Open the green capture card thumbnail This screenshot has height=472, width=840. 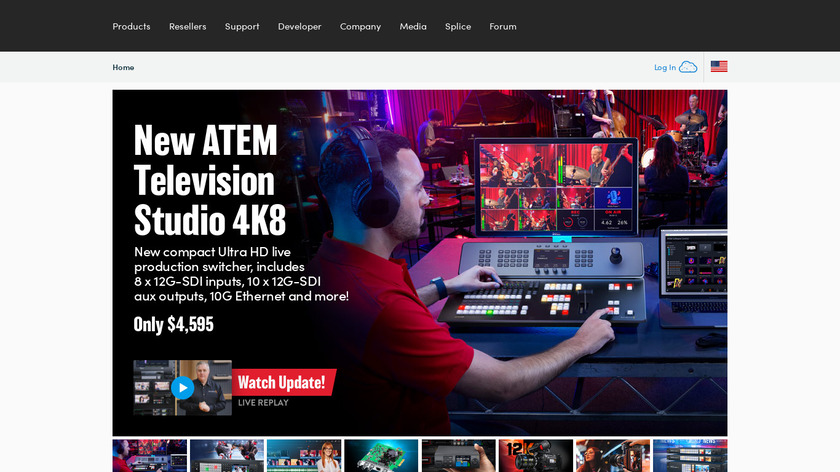click(x=381, y=455)
